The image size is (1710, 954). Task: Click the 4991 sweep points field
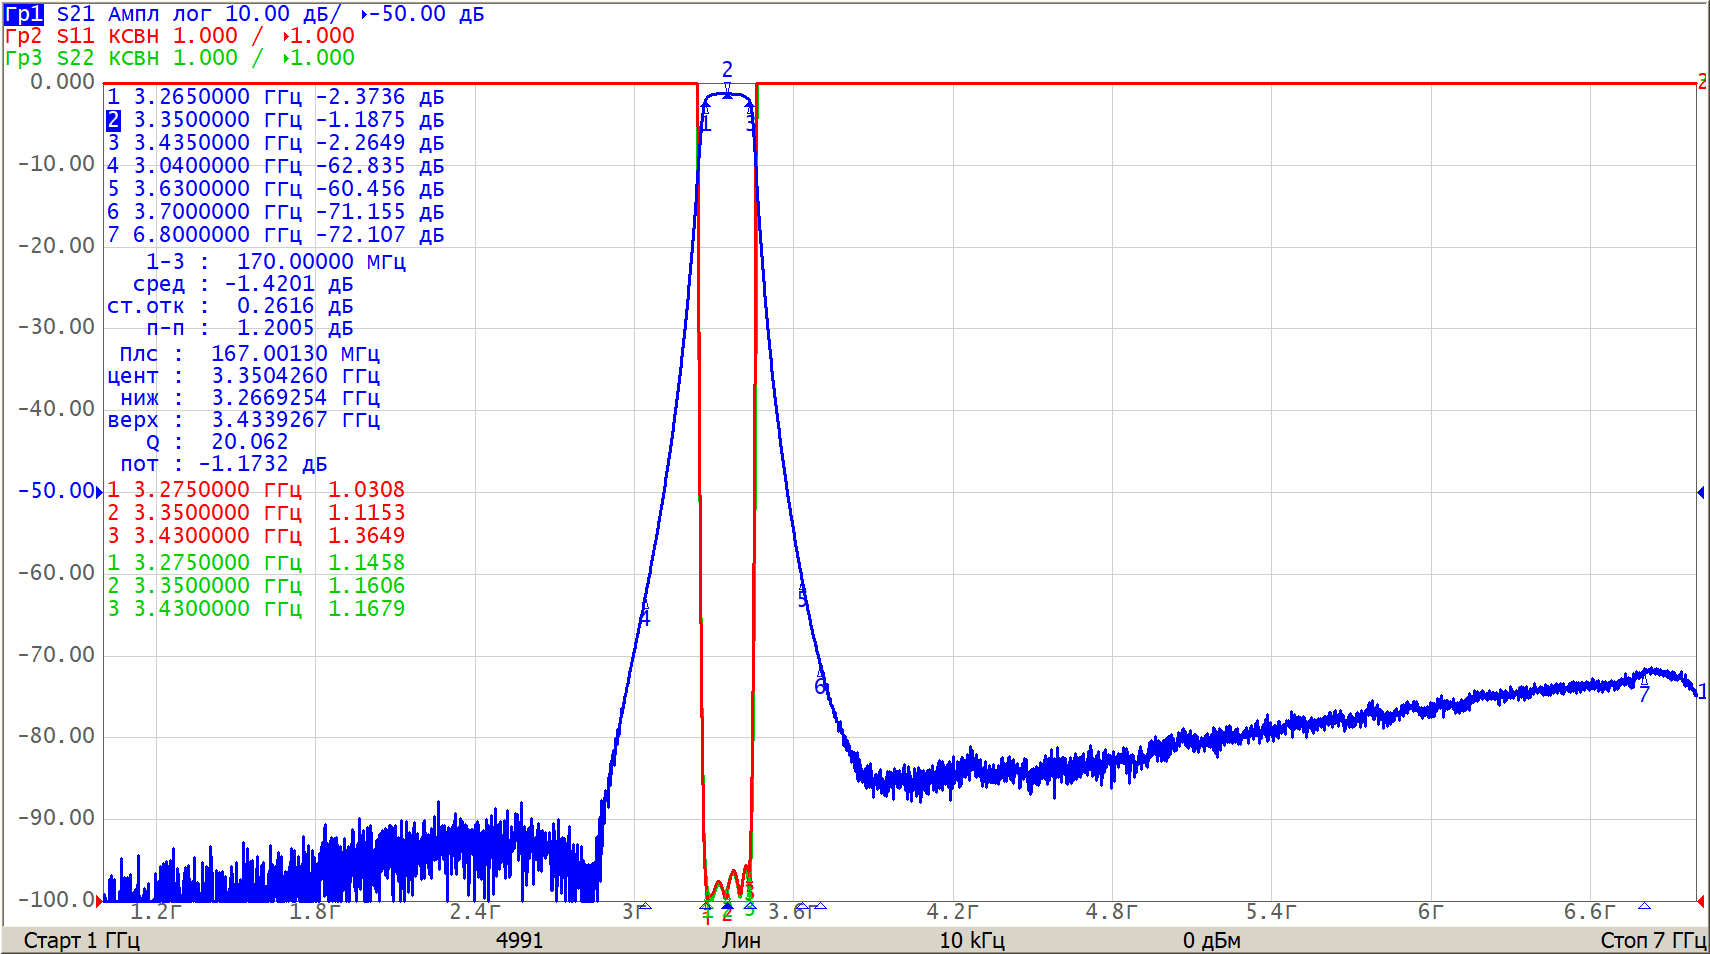[x=519, y=940]
